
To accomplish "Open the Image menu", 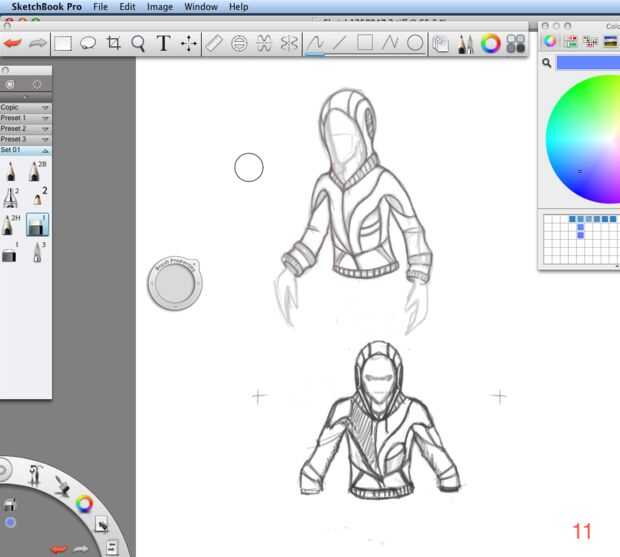I will 160,7.
